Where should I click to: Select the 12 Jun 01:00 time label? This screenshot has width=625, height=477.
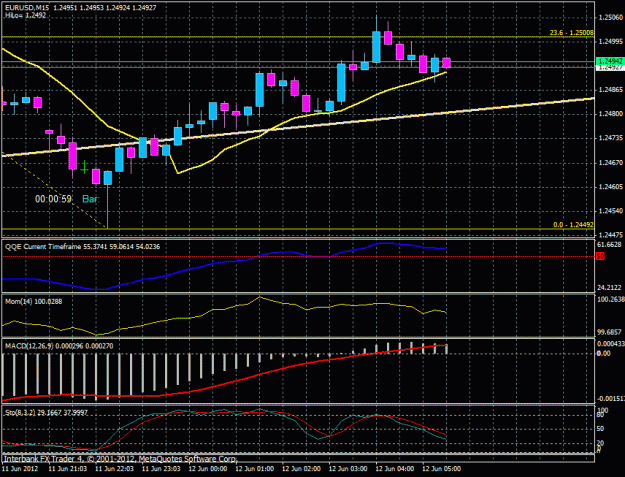(255, 469)
